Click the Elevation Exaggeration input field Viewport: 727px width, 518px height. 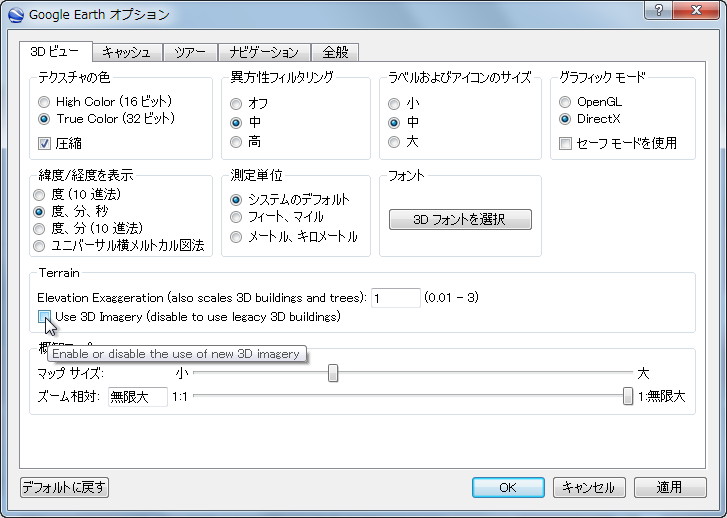coord(395,298)
